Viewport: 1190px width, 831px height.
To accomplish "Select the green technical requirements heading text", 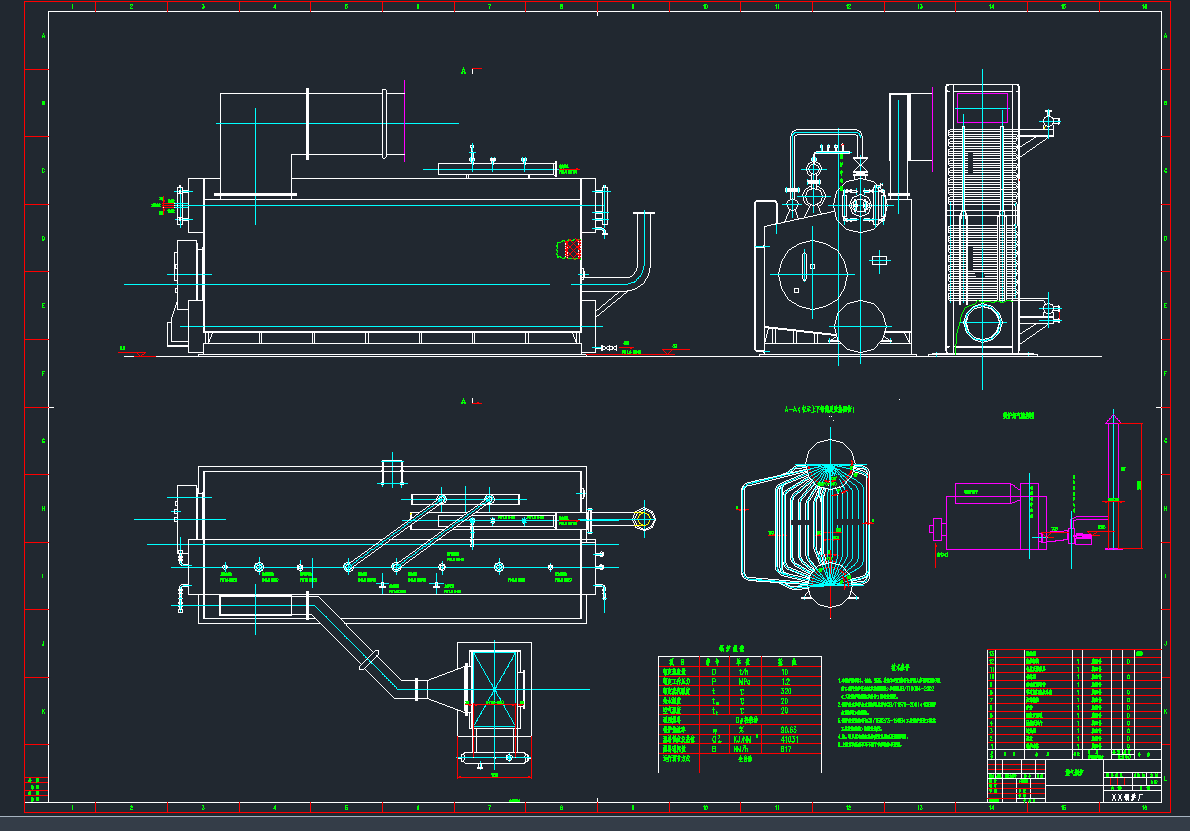I will [903, 666].
